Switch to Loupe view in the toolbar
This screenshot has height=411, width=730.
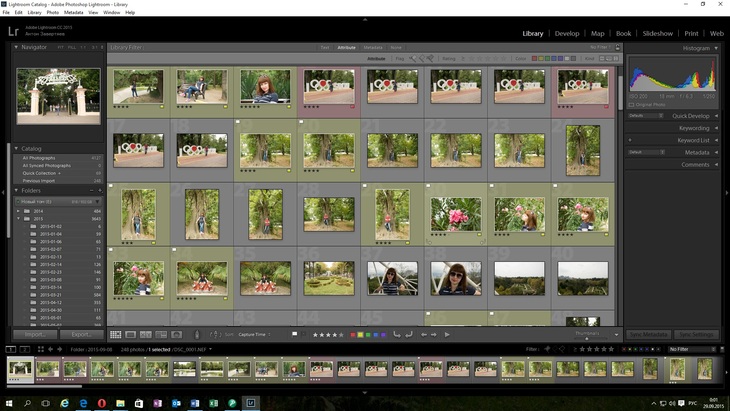(x=131, y=334)
